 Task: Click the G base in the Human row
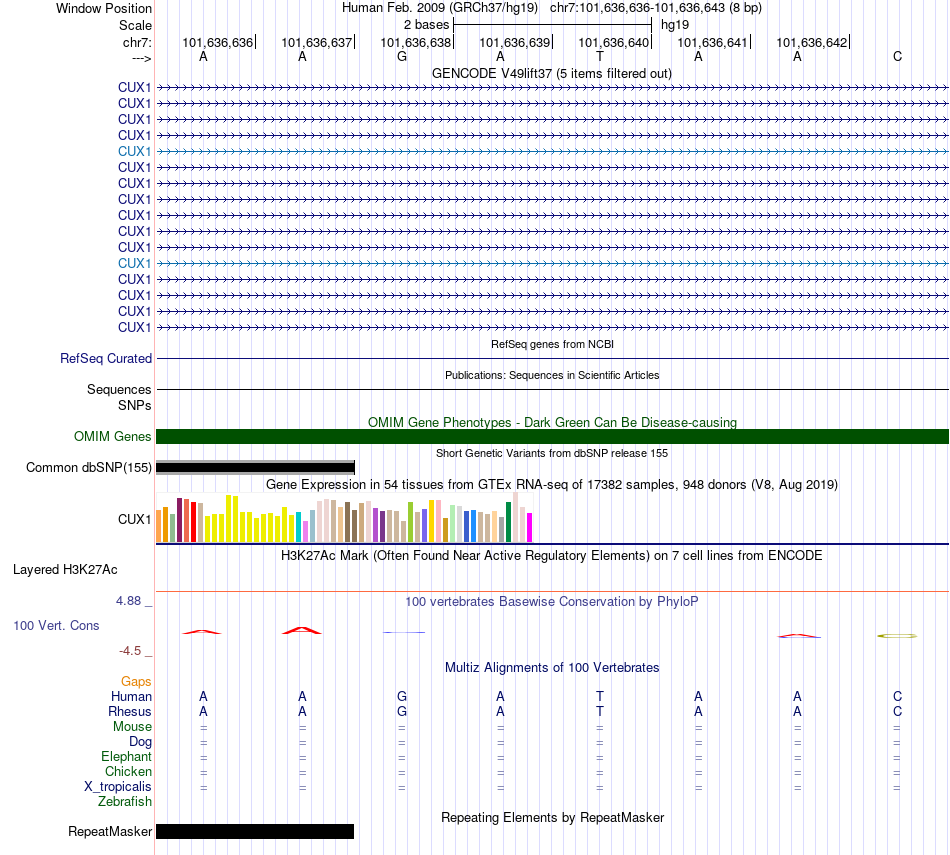tap(402, 696)
